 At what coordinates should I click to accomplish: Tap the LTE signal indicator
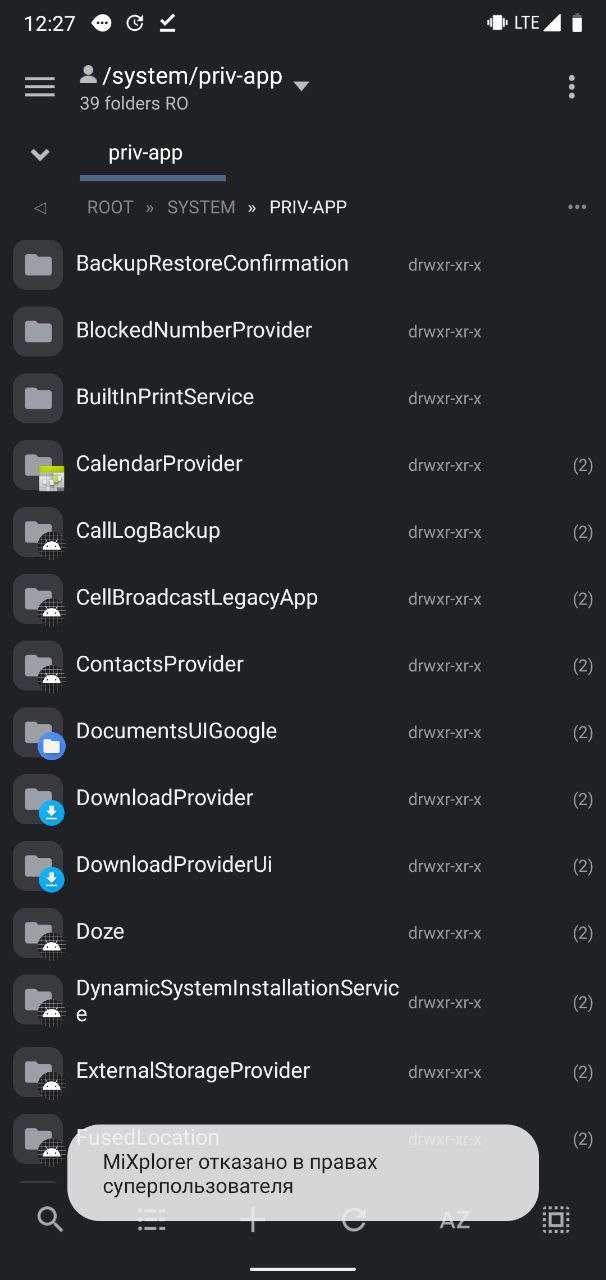pyautogui.click(x=537, y=23)
